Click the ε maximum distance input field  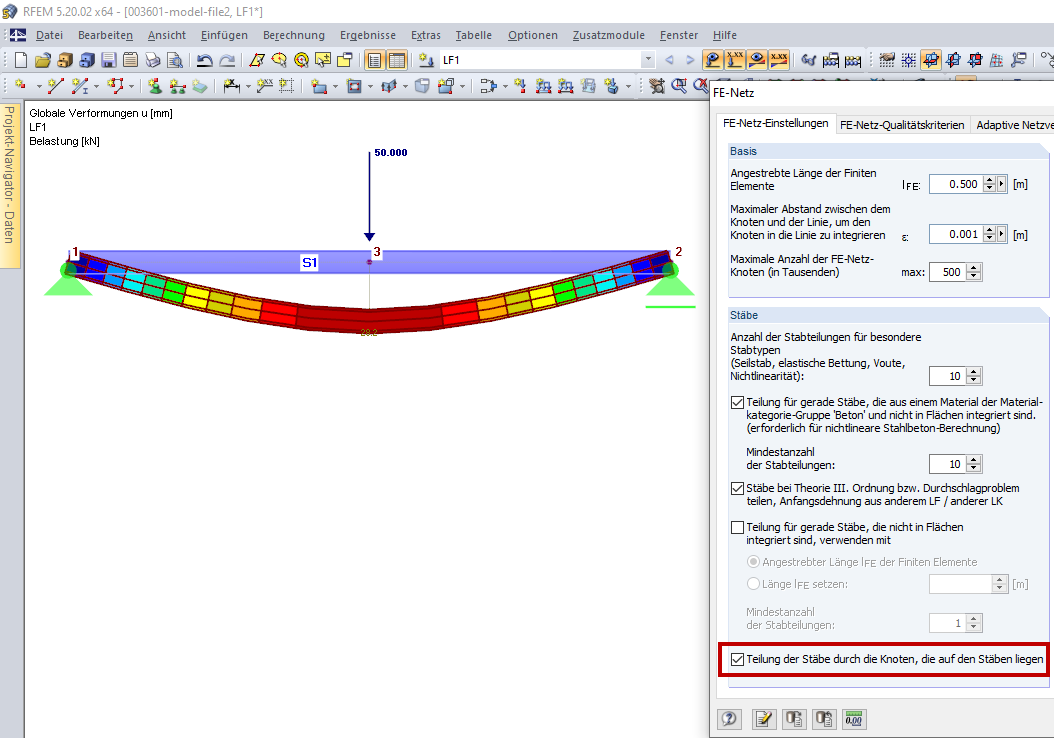click(x=955, y=234)
